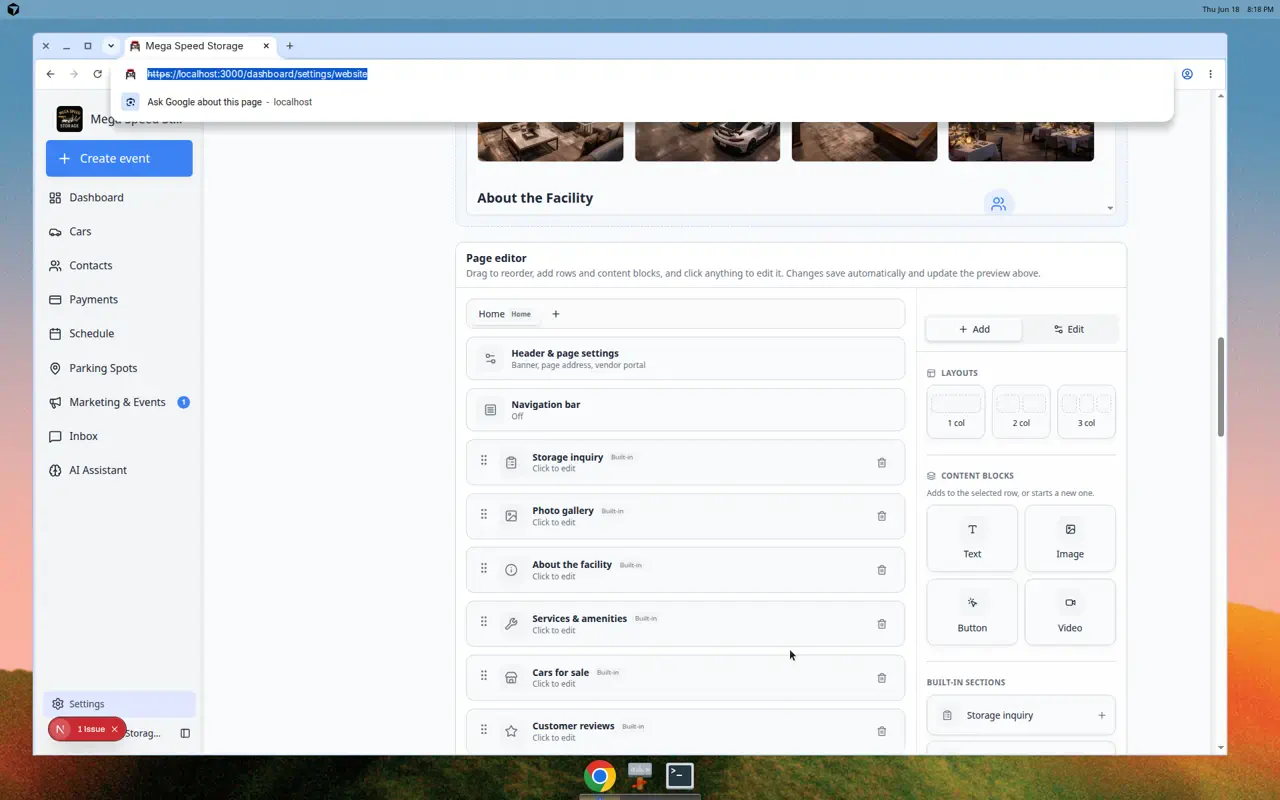Choose the 2 col layout

point(1021,411)
